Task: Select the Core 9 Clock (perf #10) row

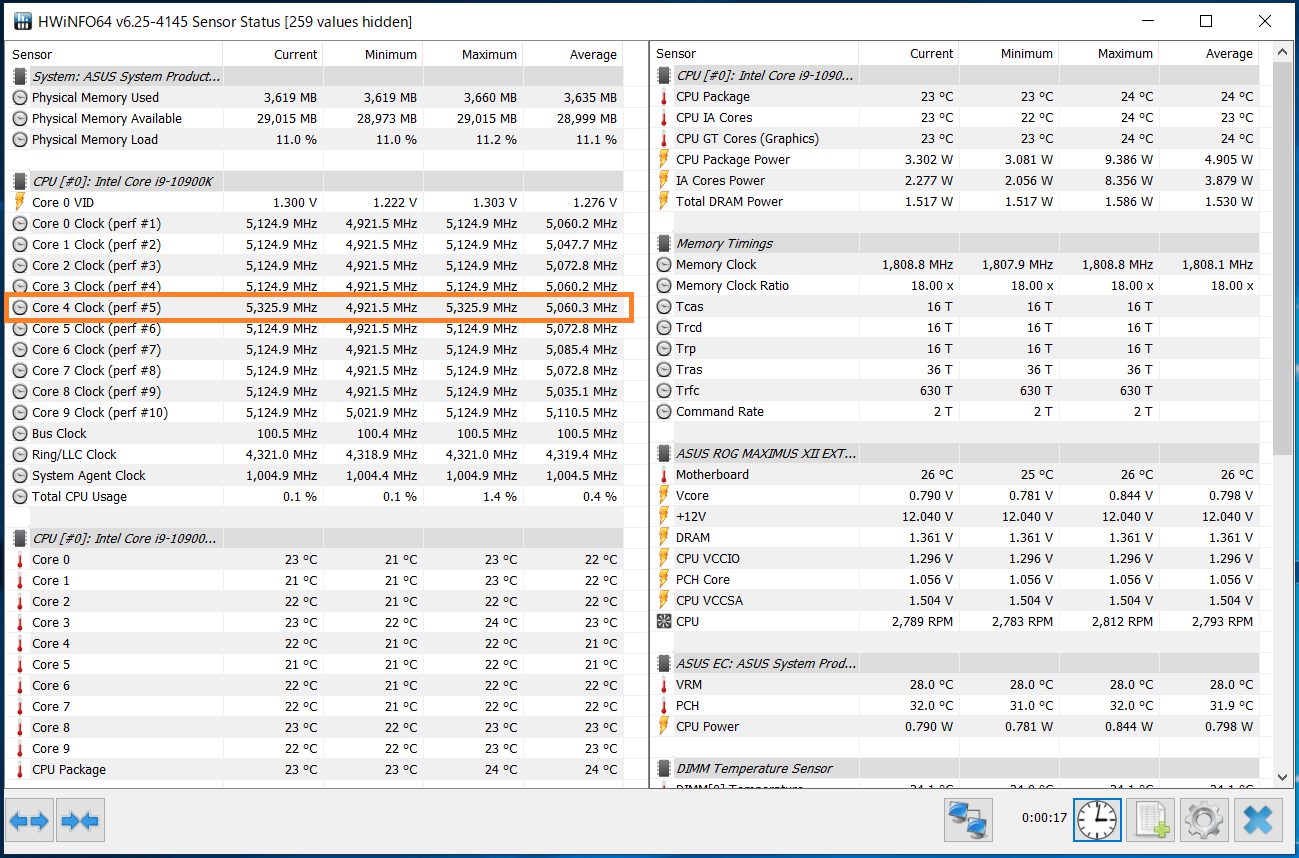Action: coord(315,413)
